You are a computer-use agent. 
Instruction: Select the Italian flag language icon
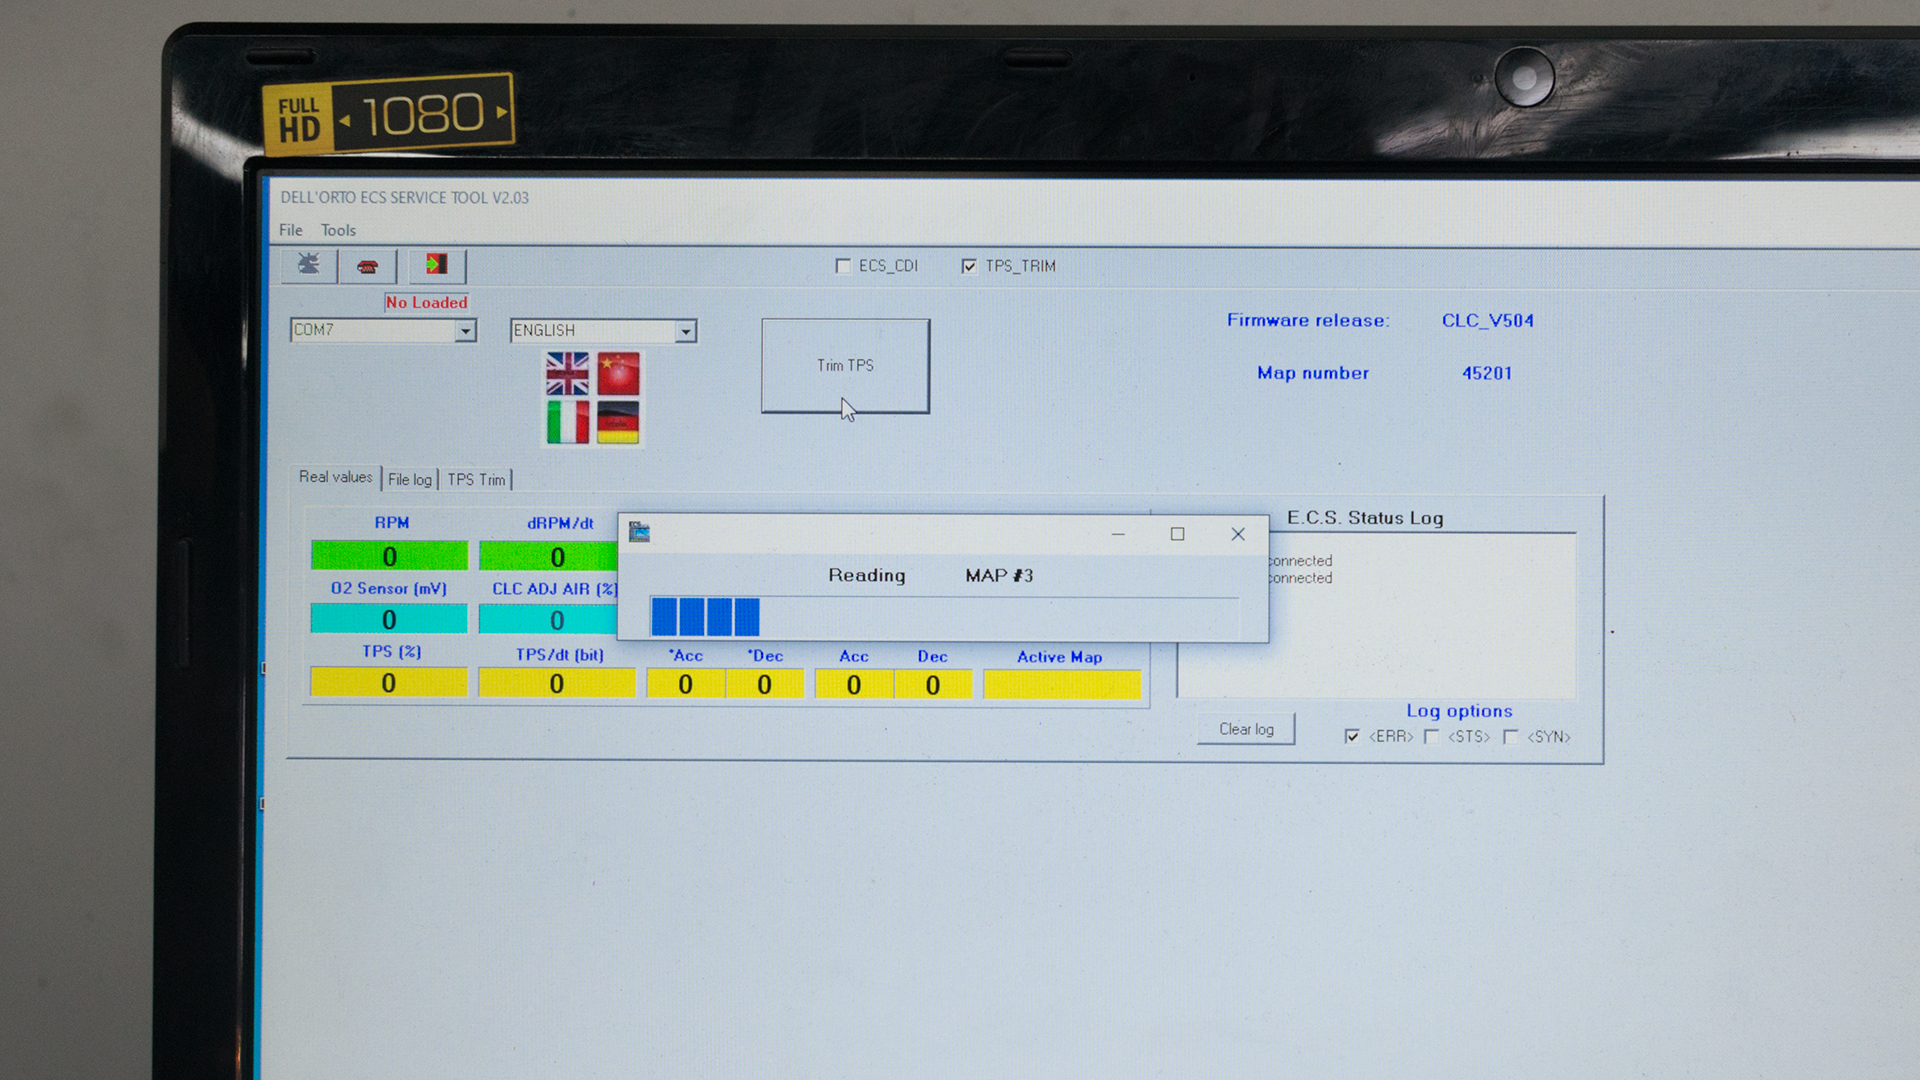pos(567,422)
